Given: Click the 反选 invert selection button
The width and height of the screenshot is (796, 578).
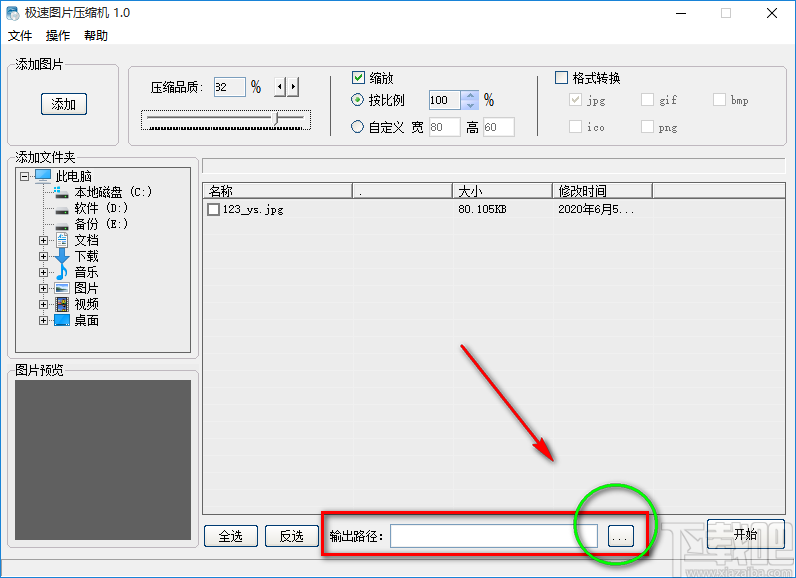Looking at the screenshot, I should [292, 536].
